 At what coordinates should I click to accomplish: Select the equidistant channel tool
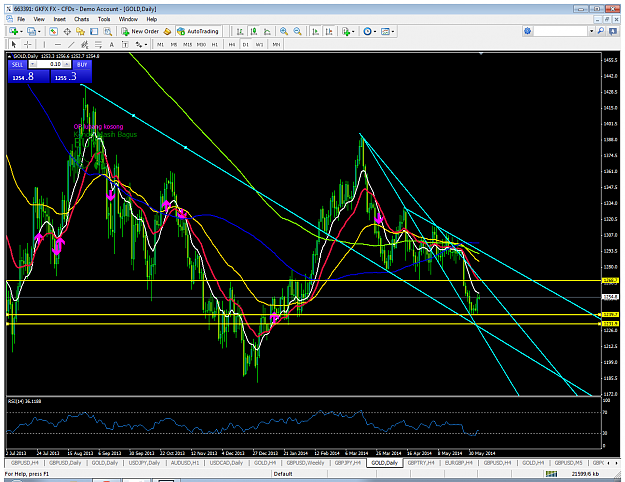point(85,44)
